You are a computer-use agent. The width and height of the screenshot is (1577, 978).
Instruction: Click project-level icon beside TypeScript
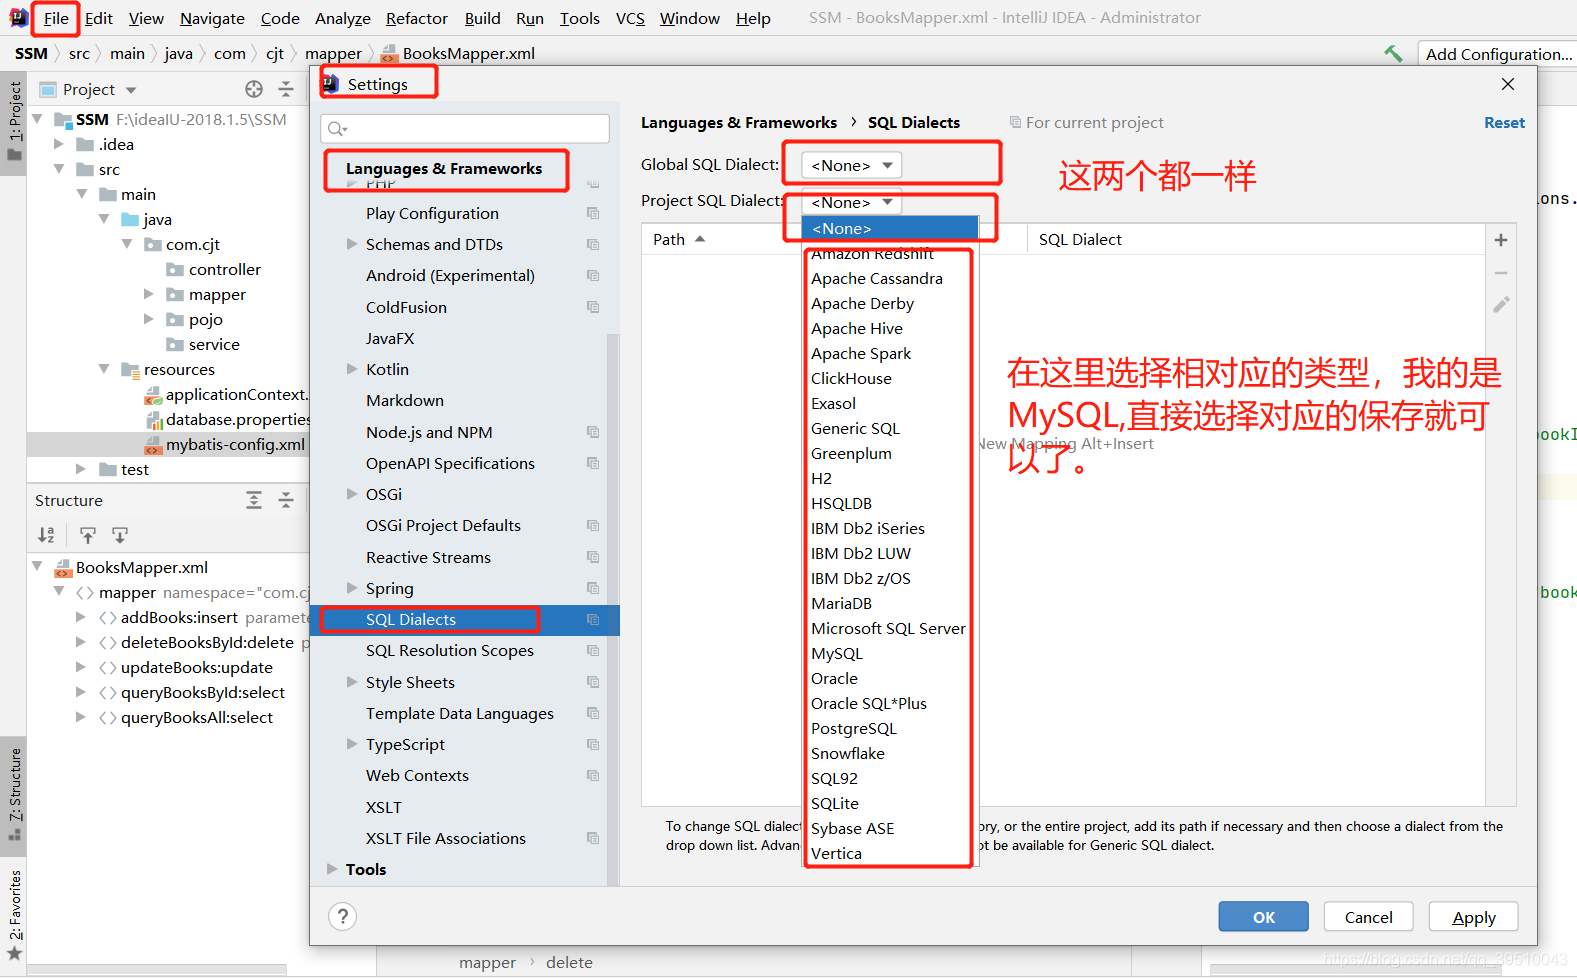pyautogui.click(x=593, y=744)
